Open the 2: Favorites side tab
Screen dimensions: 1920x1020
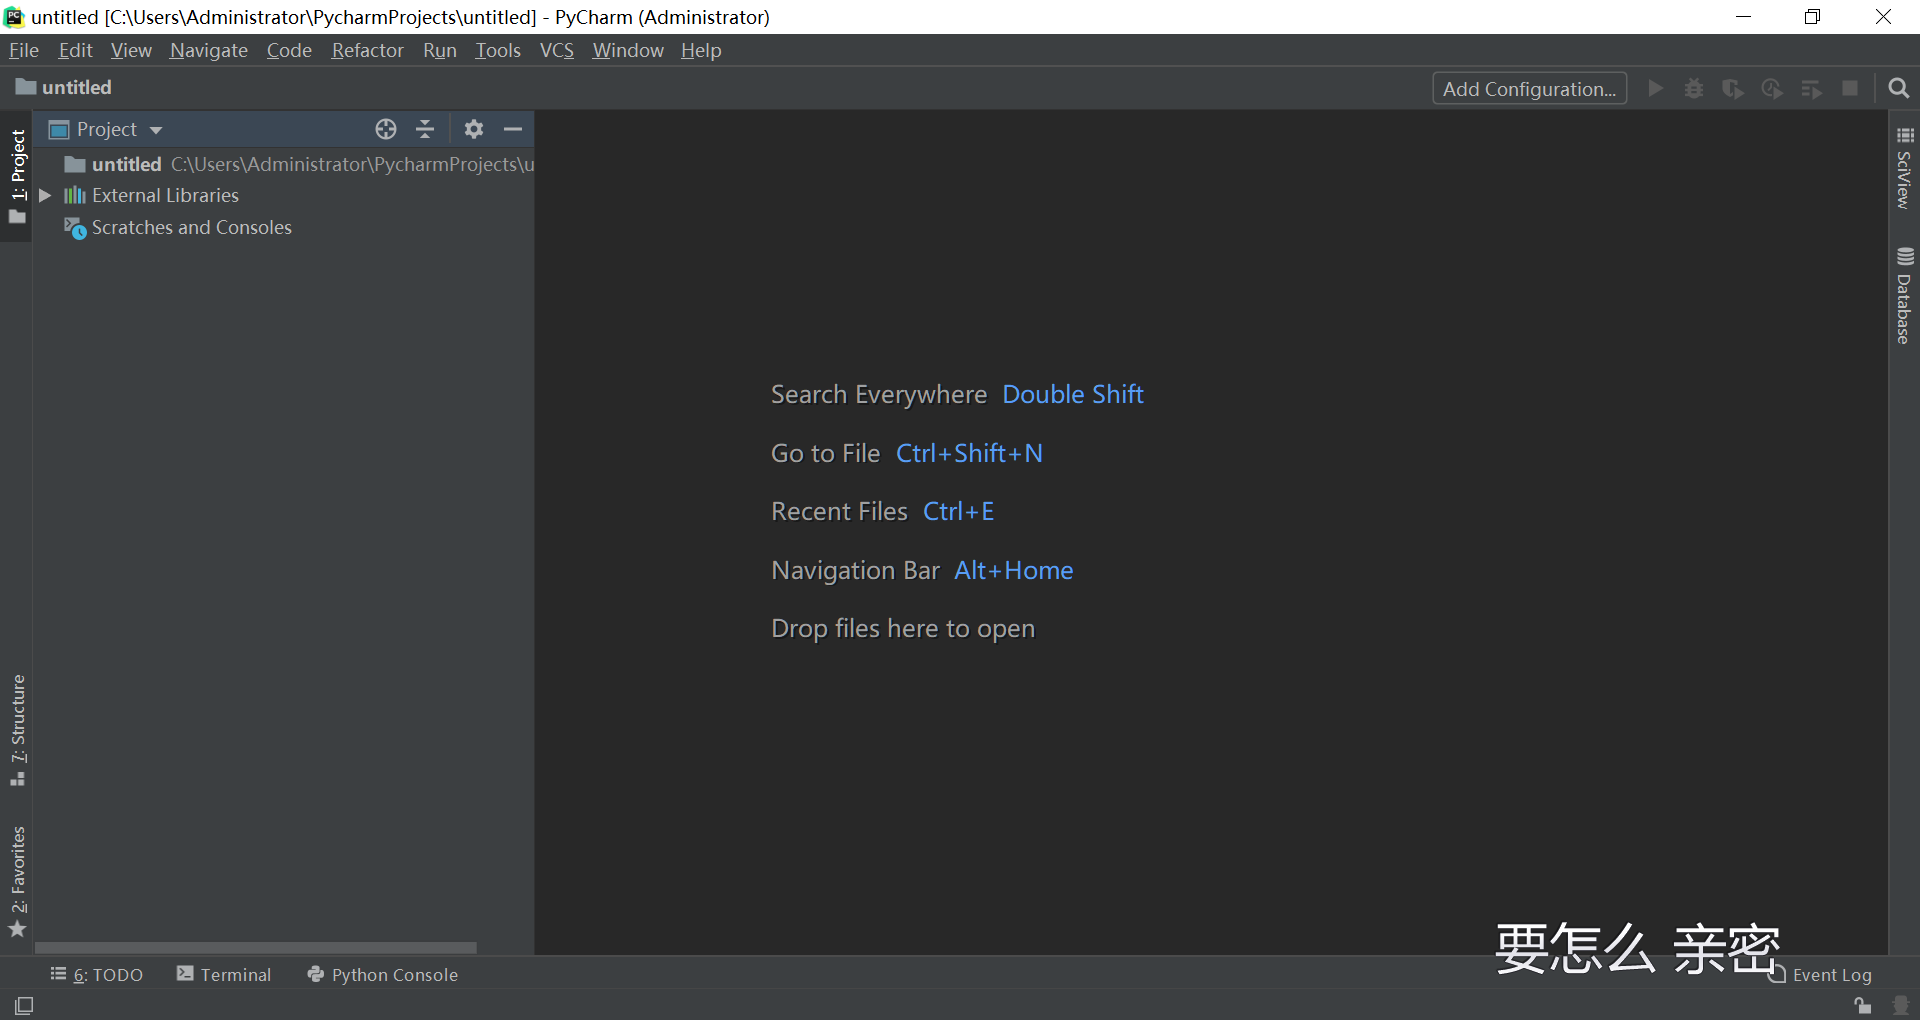17,882
